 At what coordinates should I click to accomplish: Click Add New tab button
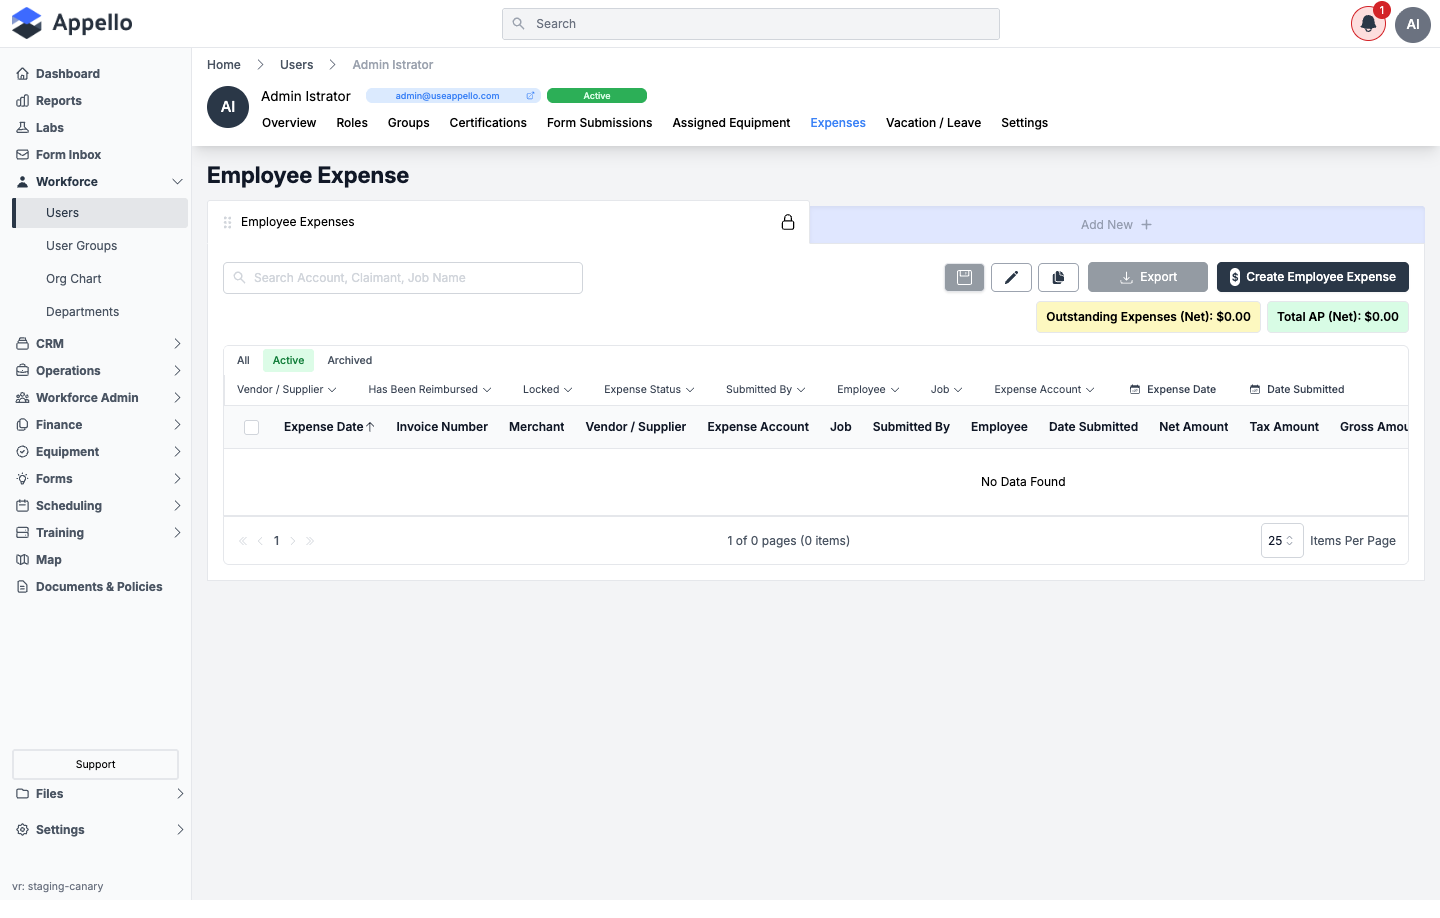point(1116,225)
